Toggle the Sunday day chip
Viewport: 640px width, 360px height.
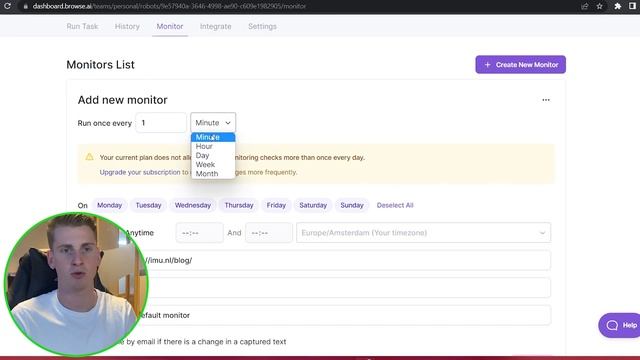coord(352,205)
